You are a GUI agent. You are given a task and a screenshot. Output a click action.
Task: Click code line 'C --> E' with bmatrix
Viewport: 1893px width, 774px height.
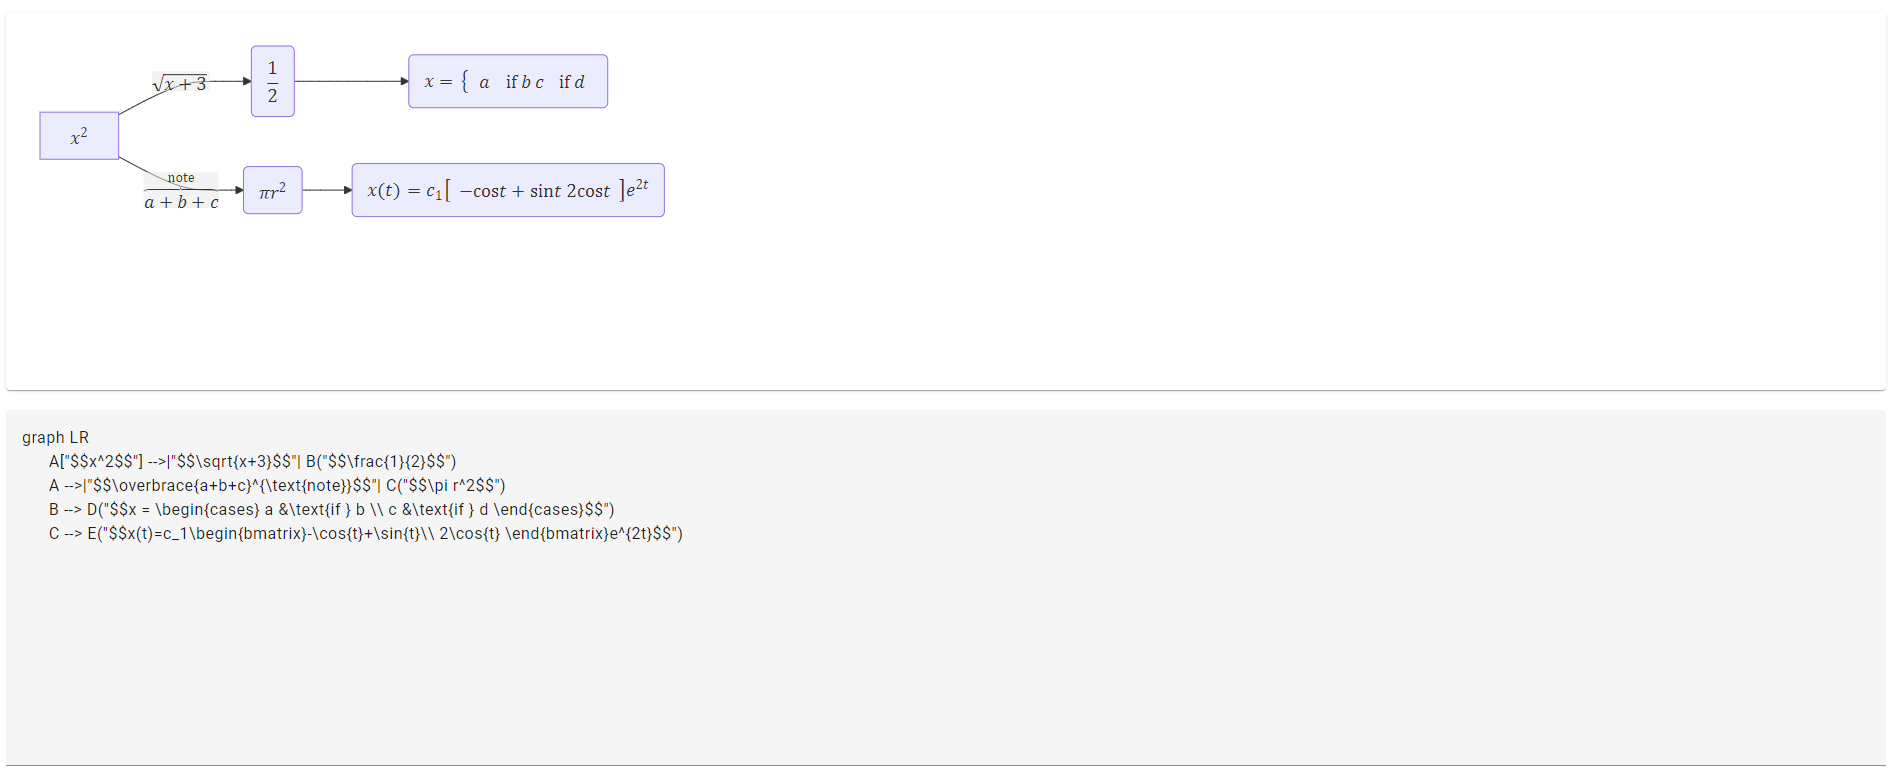point(365,534)
